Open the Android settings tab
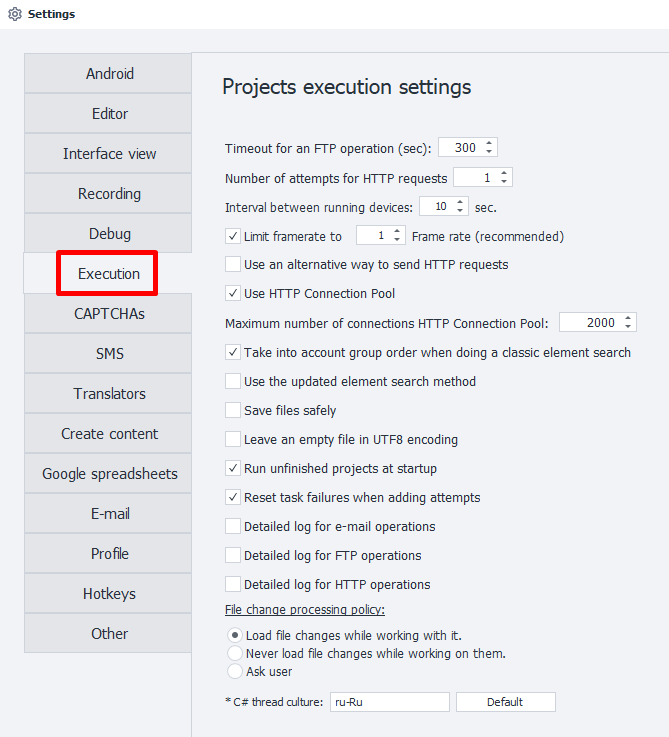Image resolution: width=669 pixels, height=737 pixels. (109, 74)
